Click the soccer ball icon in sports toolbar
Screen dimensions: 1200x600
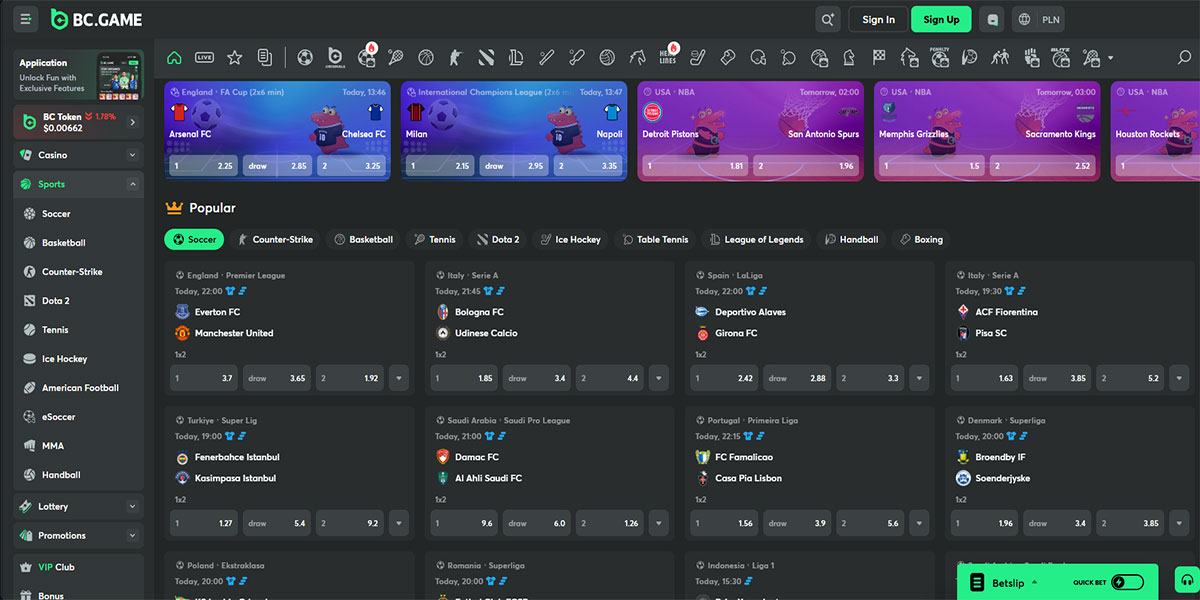[x=305, y=58]
